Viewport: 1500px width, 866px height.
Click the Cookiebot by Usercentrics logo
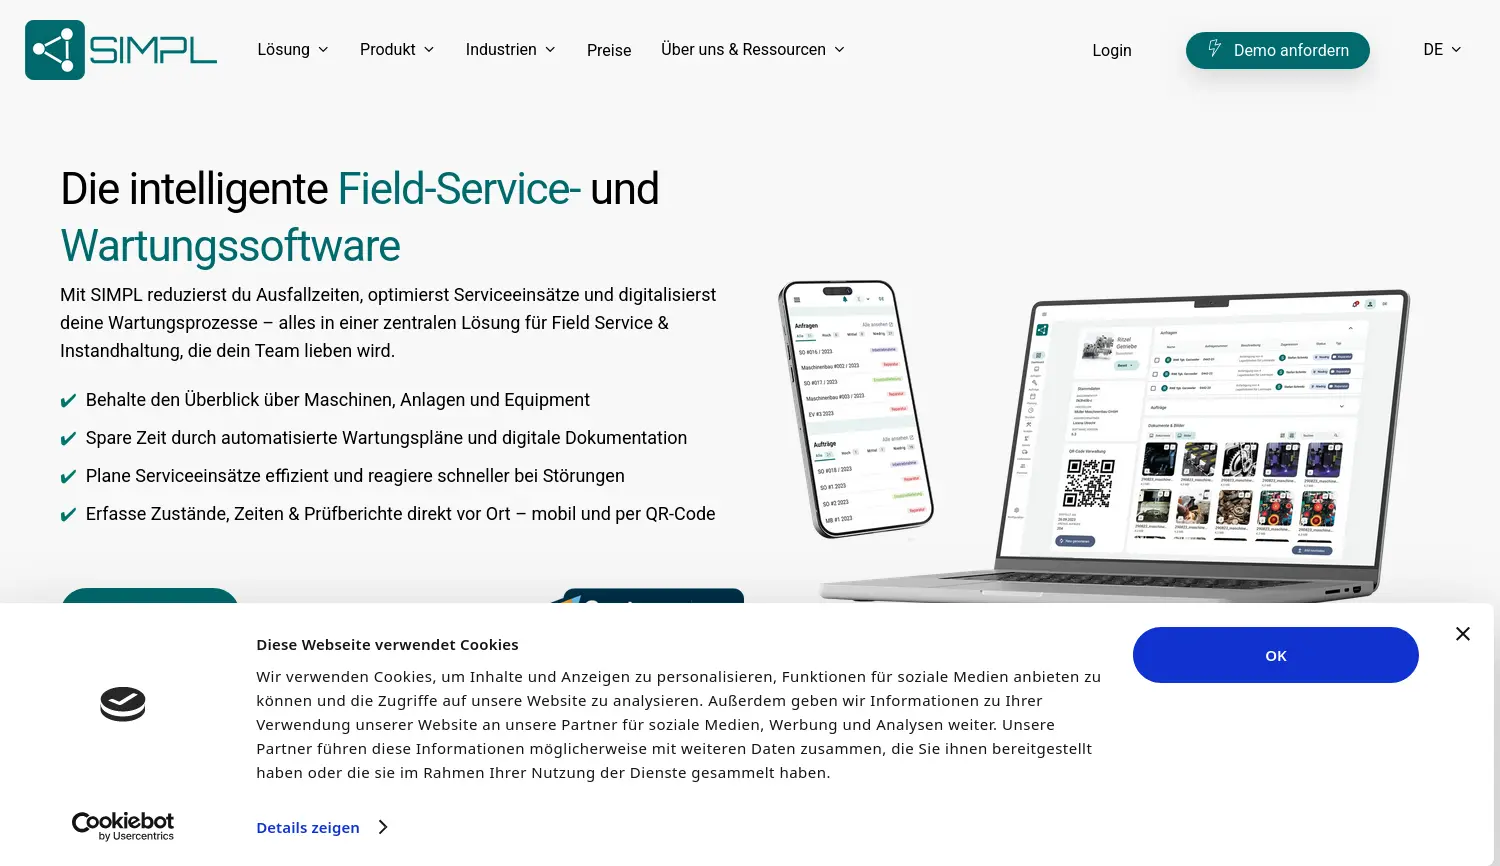pos(123,826)
